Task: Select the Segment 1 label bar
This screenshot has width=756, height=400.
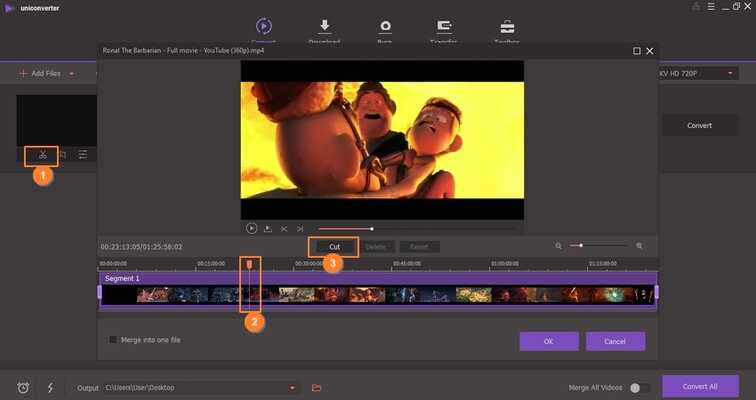Action: pyautogui.click(x=378, y=279)
